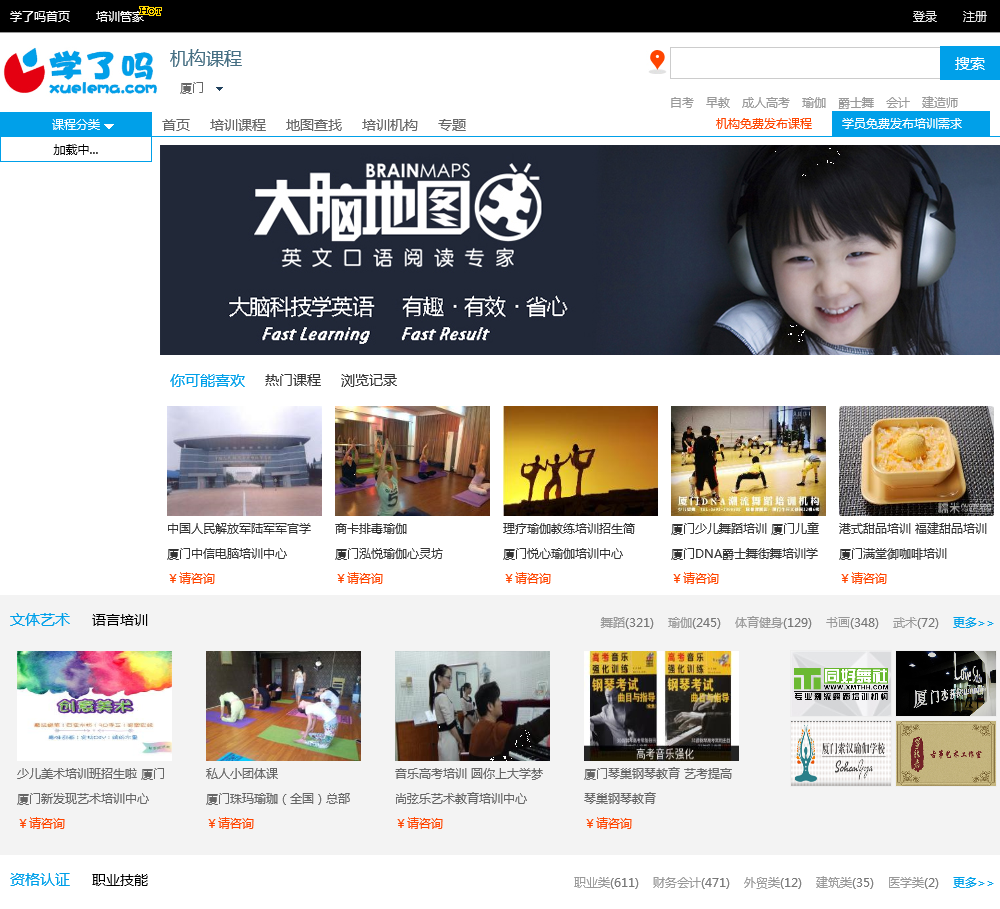This screenshot has width=1000, height=909.
Task: Click the 厦门索汉瑜伽学校 logo
Action: [841, 753]
